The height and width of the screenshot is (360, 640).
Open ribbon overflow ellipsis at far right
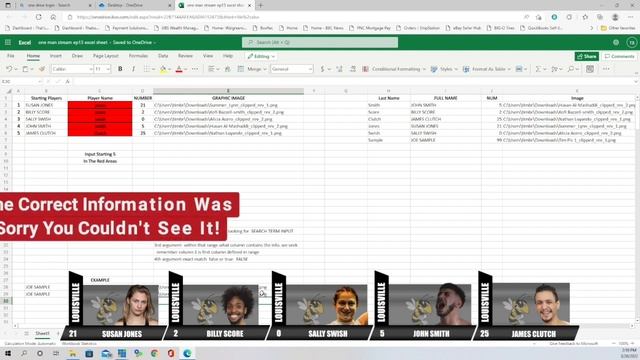point(606,69)
